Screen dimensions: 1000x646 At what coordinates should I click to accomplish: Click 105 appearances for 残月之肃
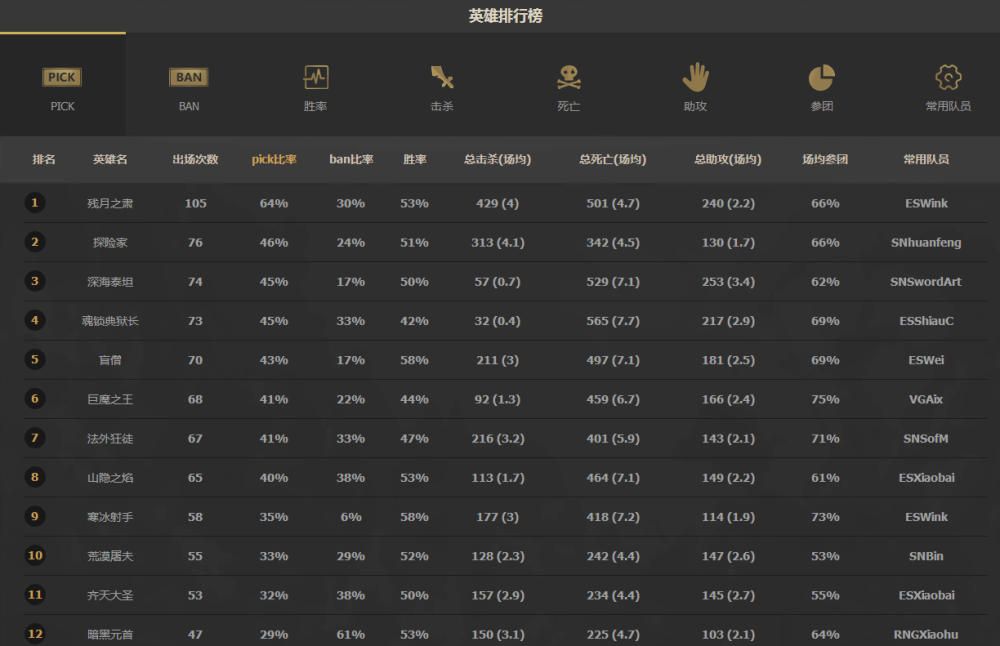195,203
